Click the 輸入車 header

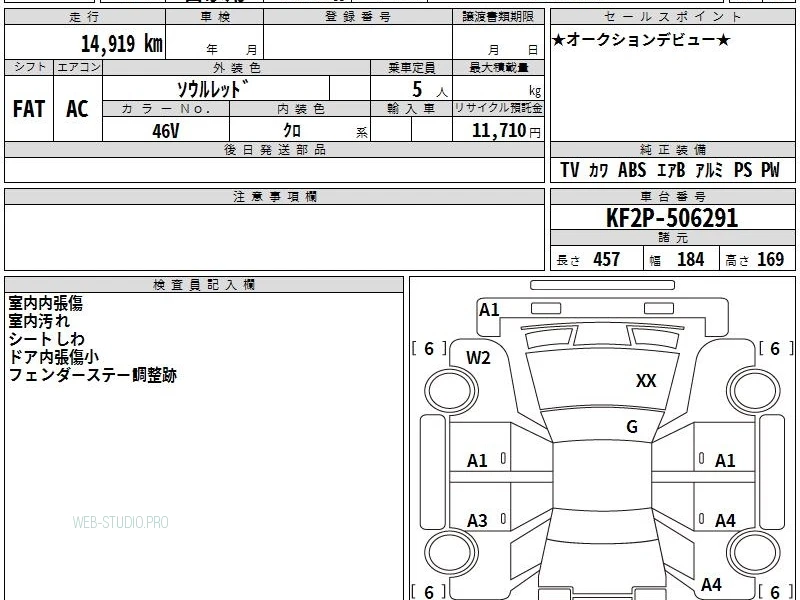[x=411, y=109]
